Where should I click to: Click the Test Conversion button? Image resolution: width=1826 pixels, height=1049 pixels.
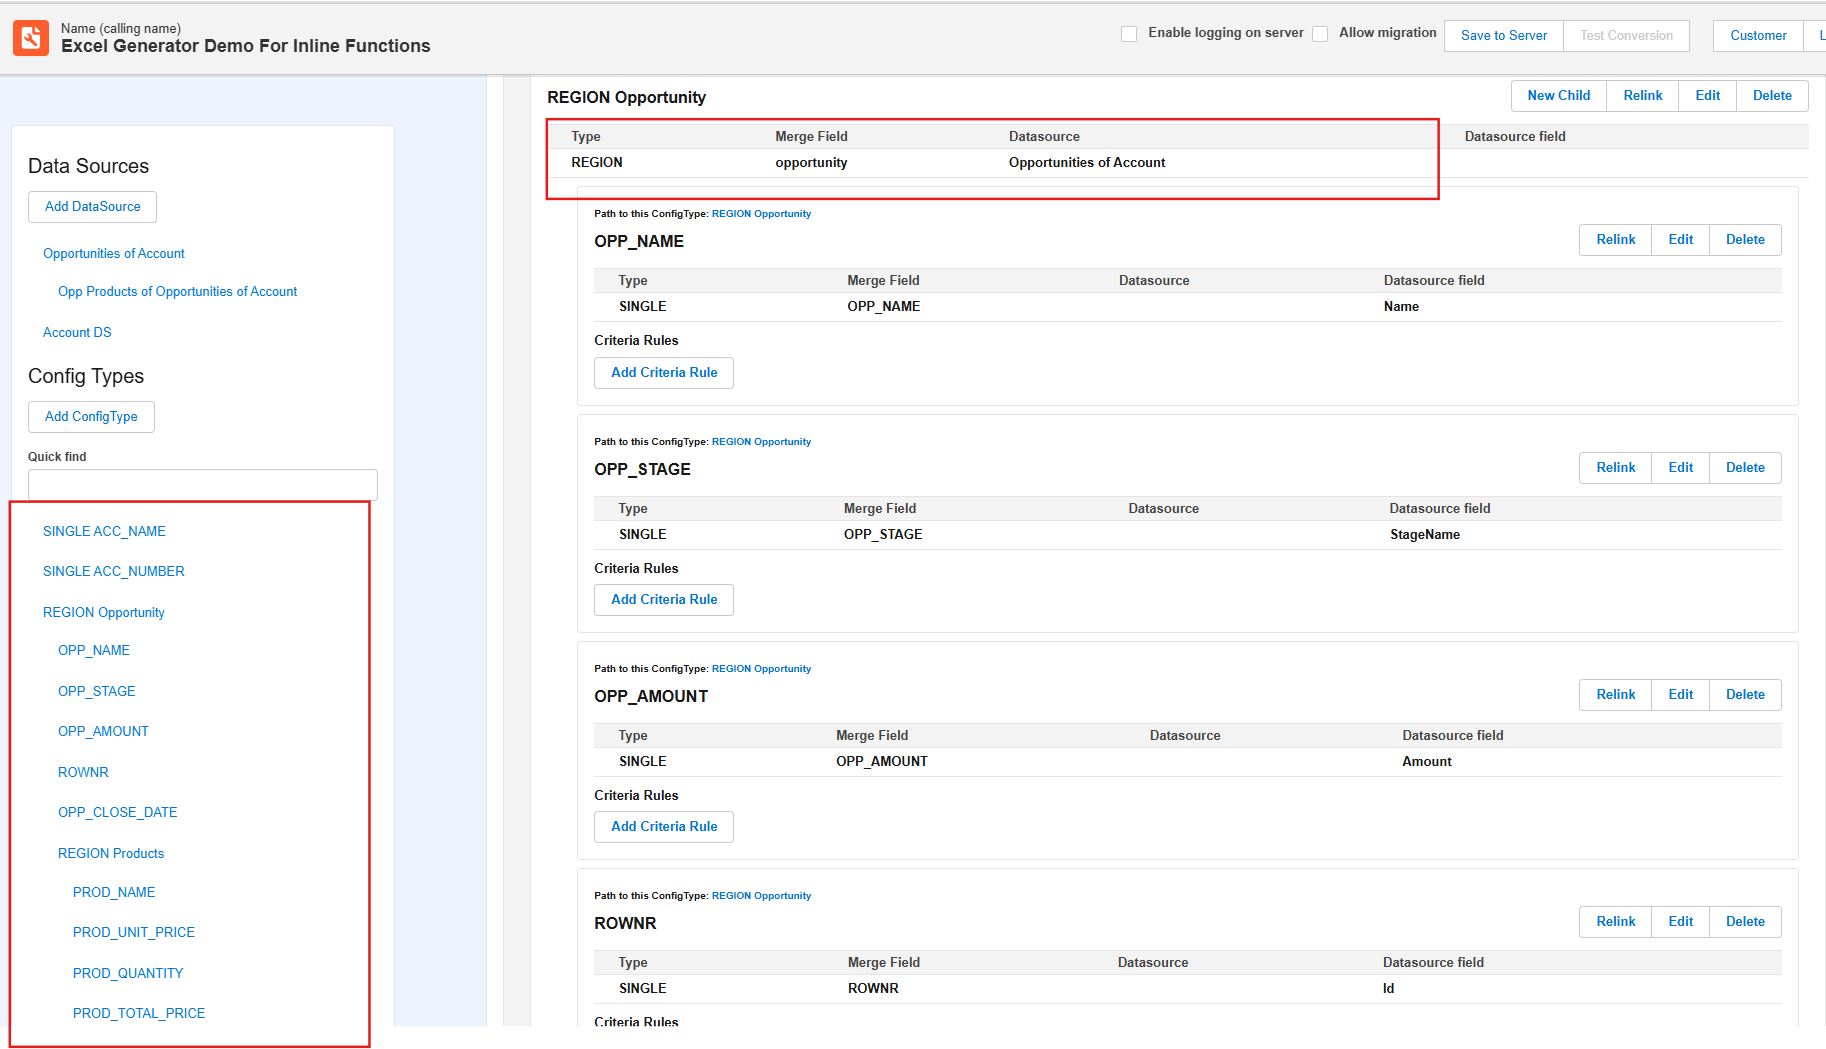click(1626, 36)
